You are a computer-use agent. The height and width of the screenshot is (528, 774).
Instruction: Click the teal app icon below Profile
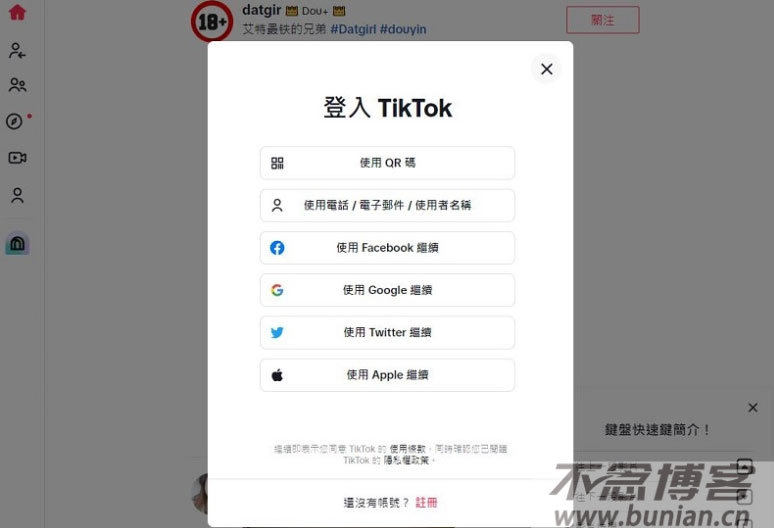point(17,243)
